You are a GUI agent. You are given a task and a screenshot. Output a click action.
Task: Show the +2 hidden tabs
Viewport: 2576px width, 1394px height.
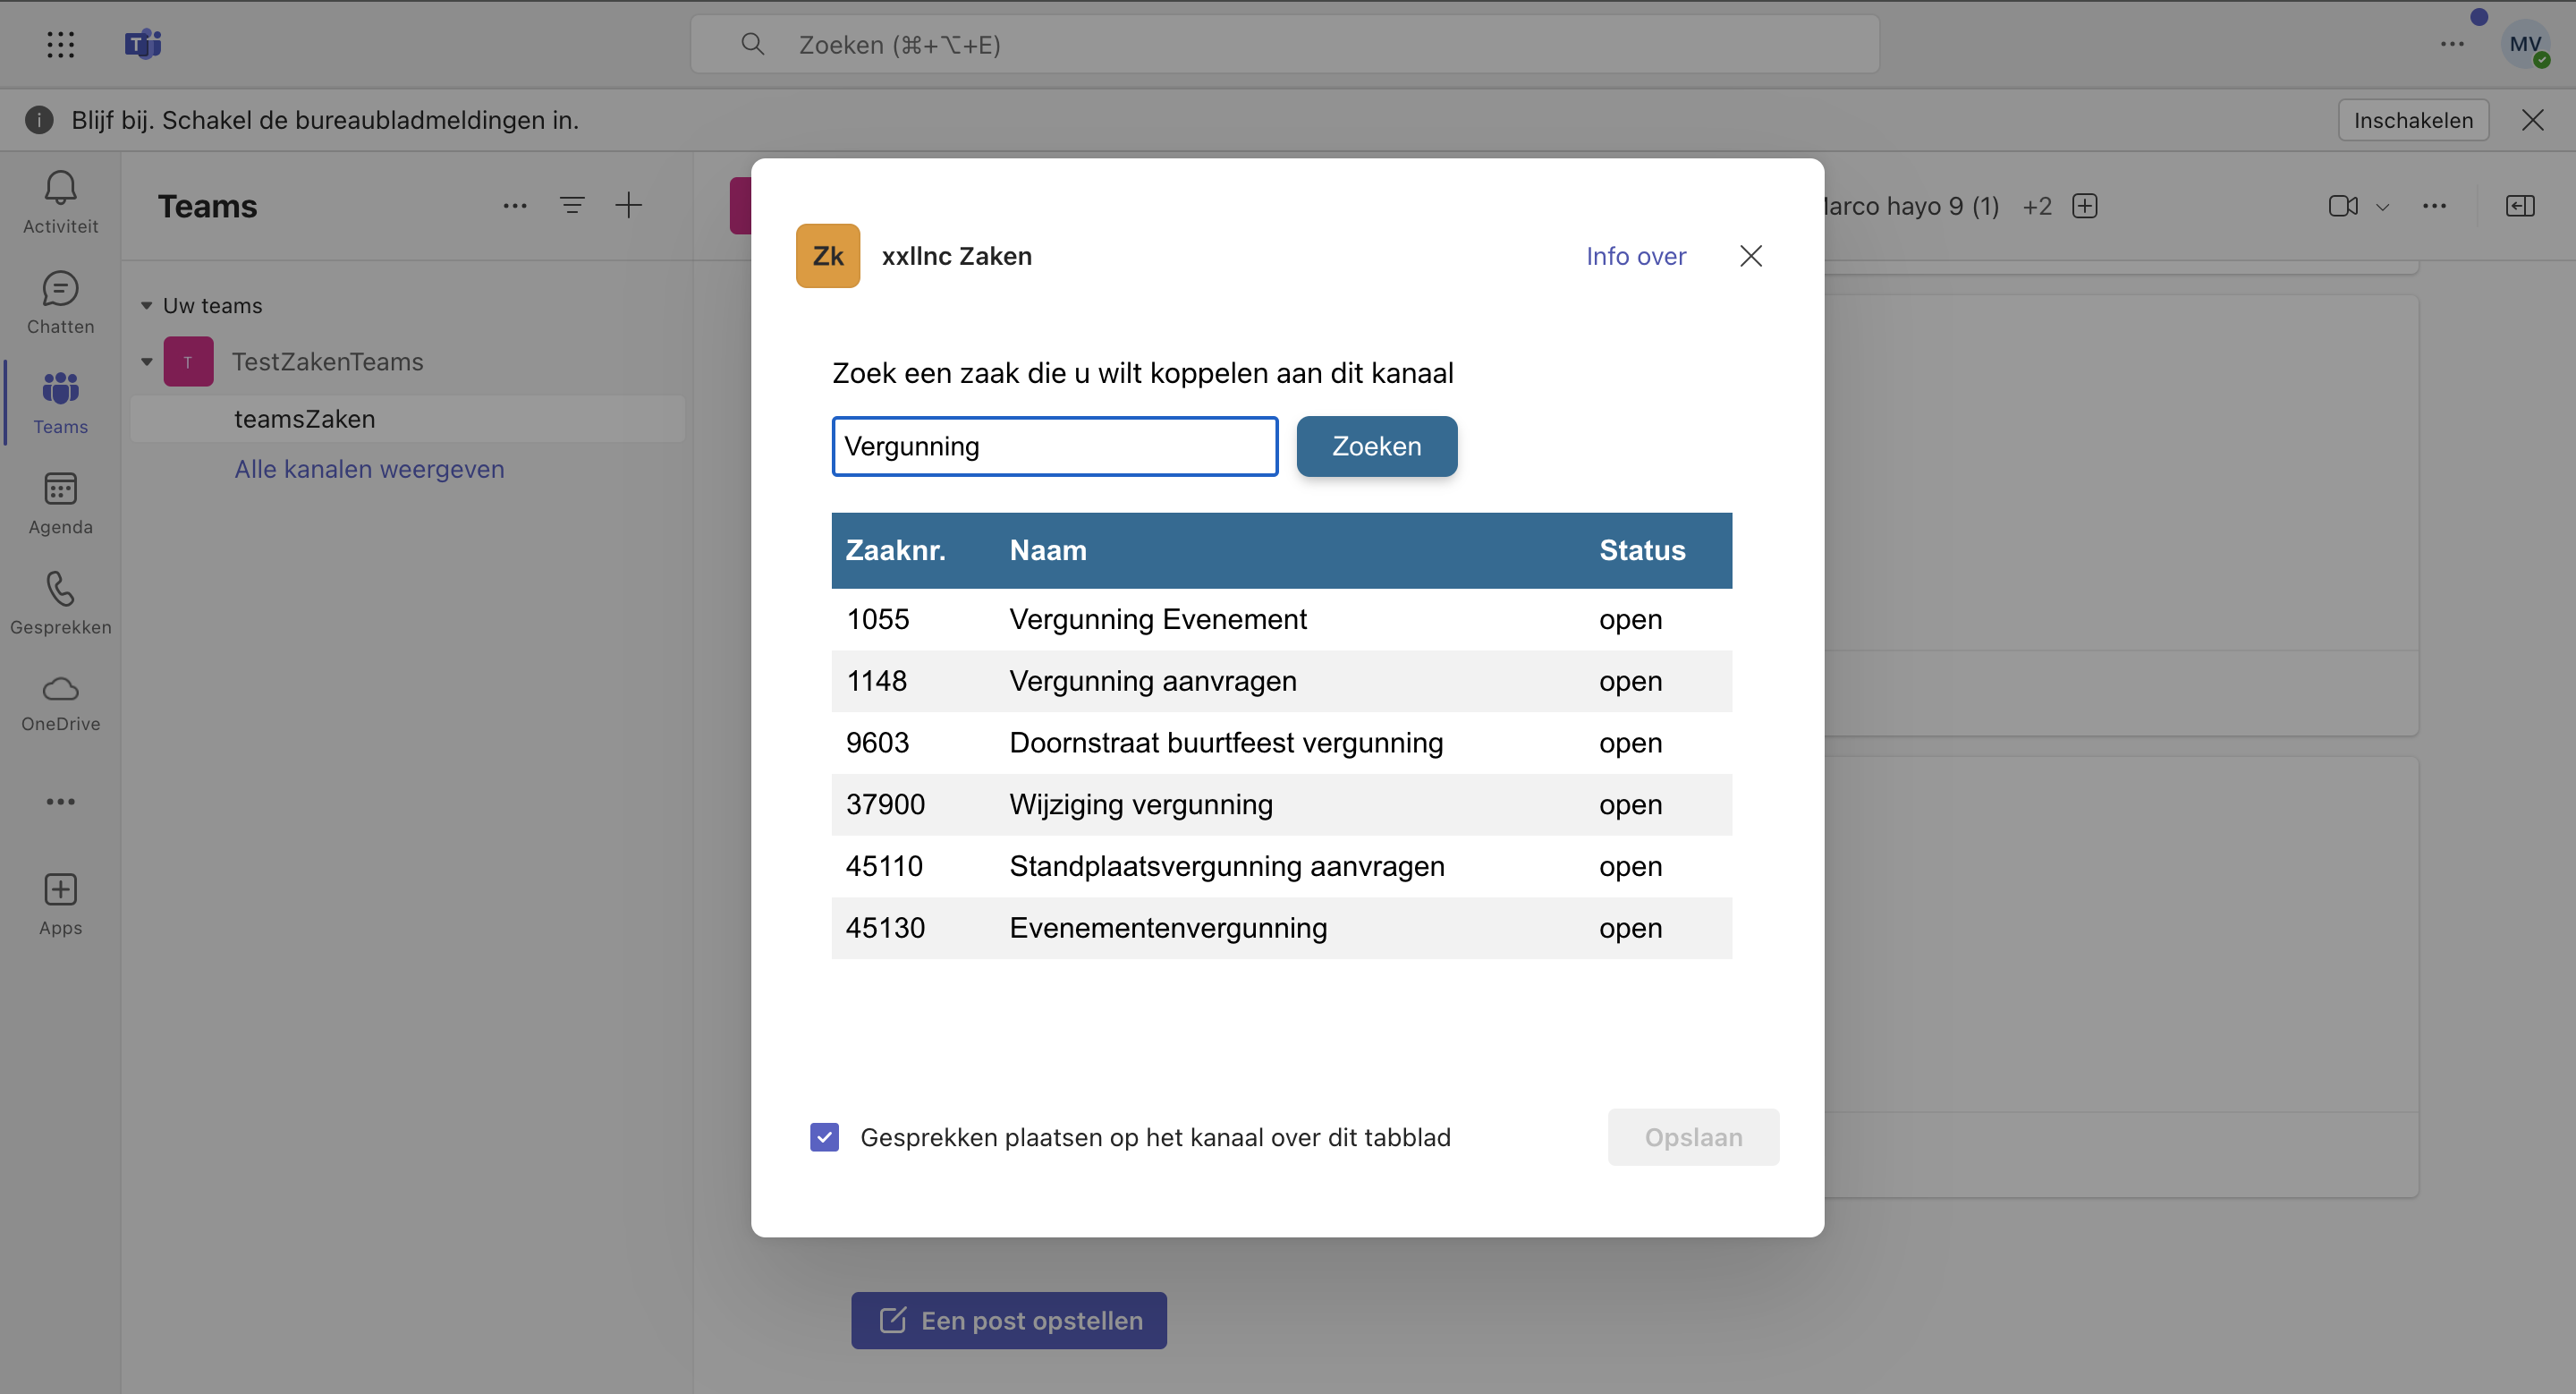(x=2037, y=206)
